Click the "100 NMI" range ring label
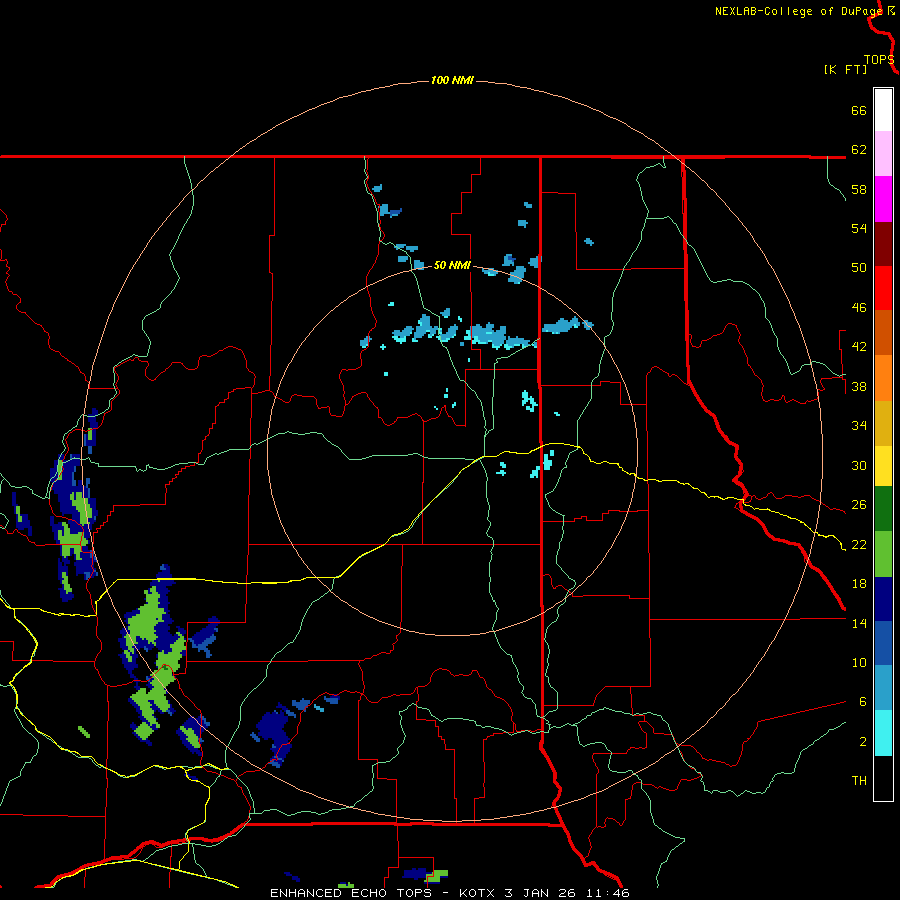 tap(452, 80)
